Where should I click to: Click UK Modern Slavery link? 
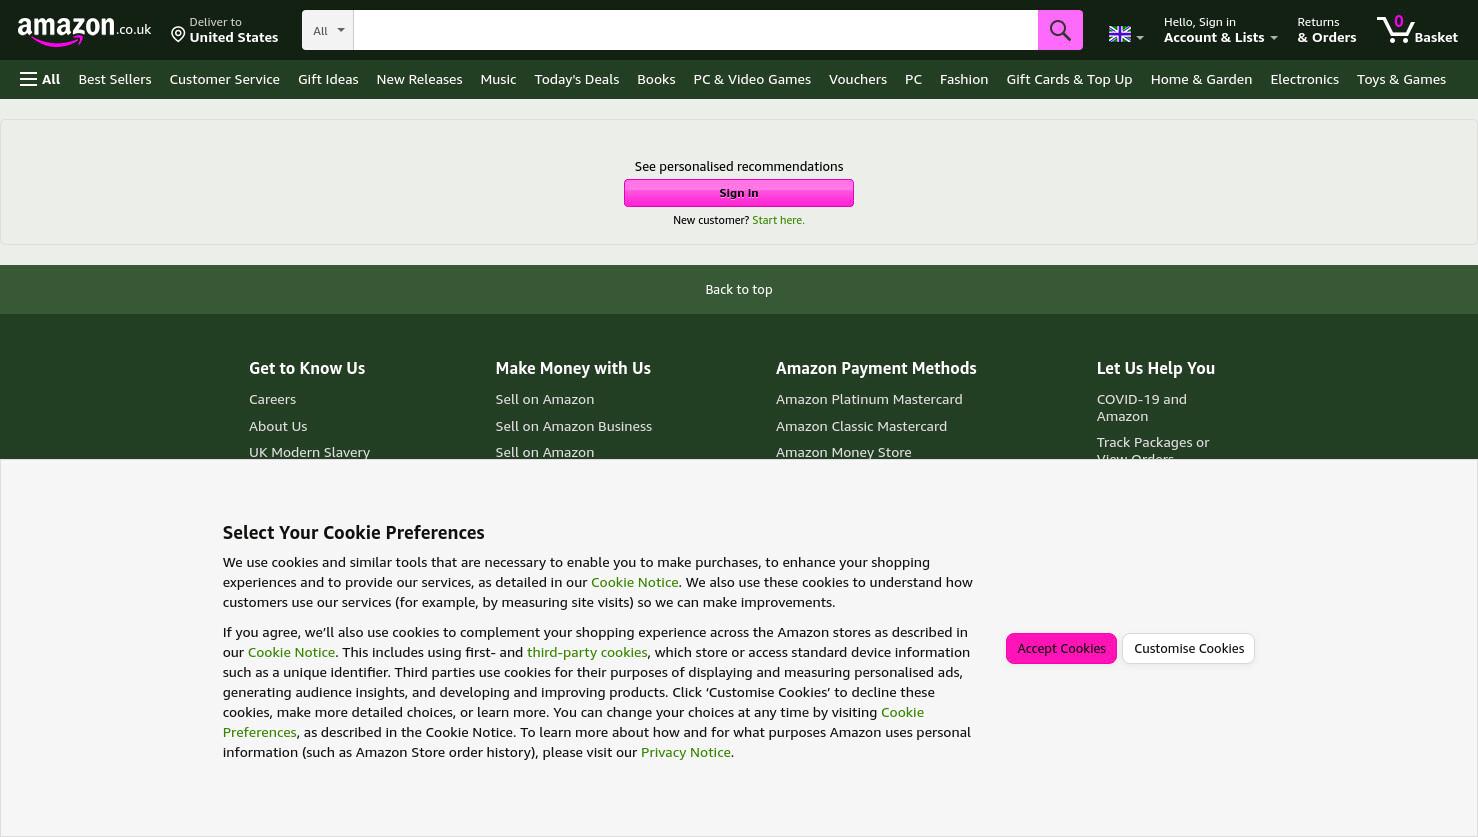pos(309,452)
